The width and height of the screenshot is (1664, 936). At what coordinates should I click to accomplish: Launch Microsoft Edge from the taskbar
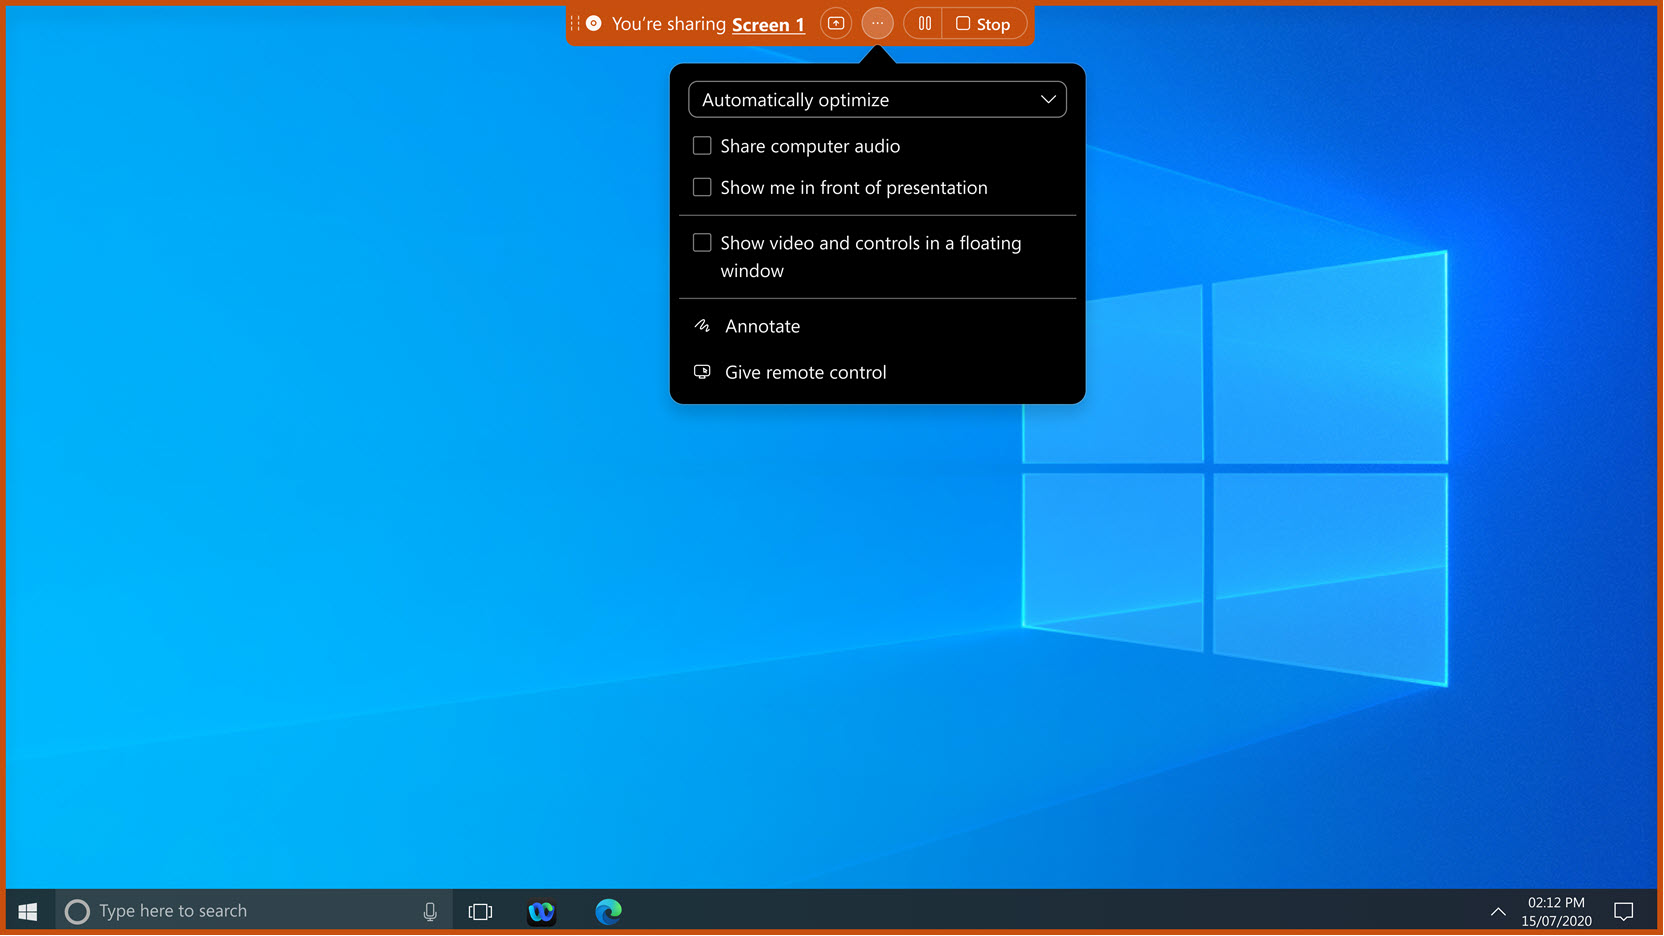(608, 911)
